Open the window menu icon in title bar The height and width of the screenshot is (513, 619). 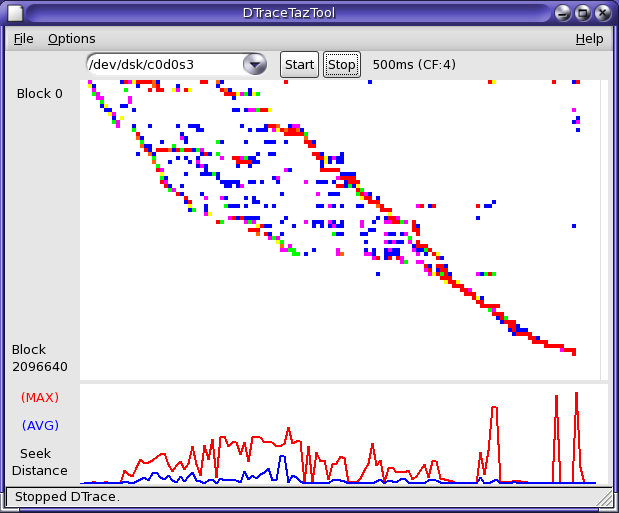click(14, 13)
